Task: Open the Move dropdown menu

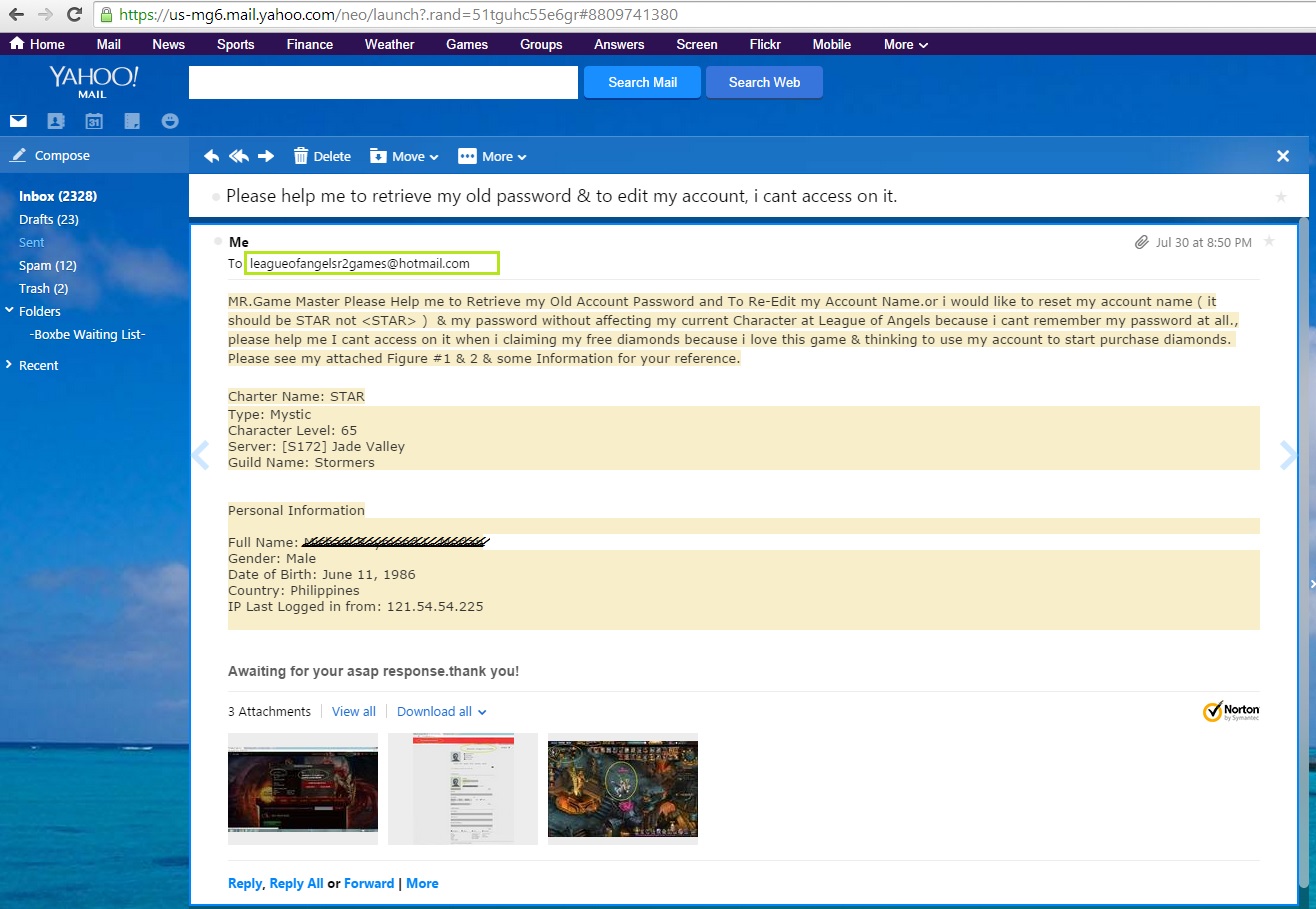Action: tap(404, 156)
